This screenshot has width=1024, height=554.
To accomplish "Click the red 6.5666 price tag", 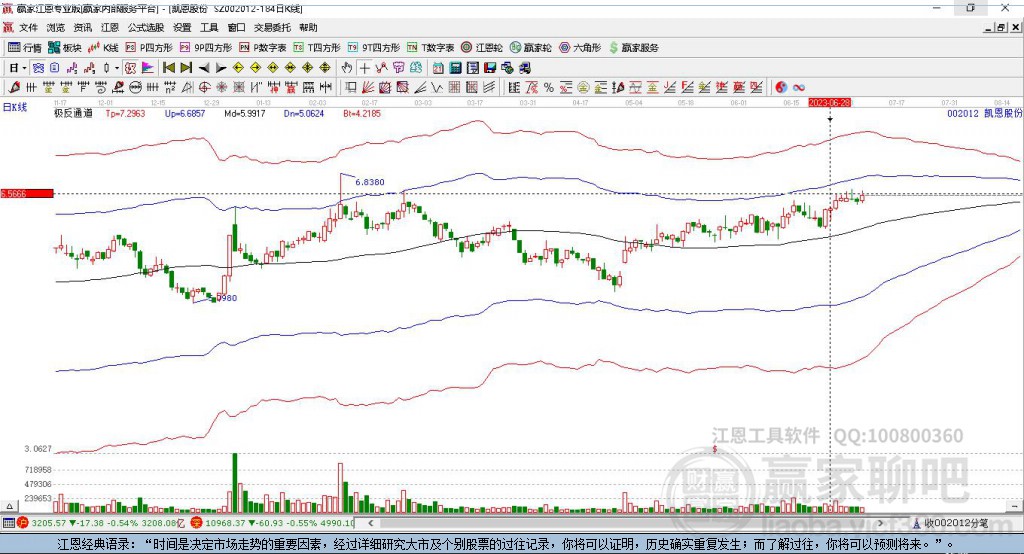I will coord(27,193).
